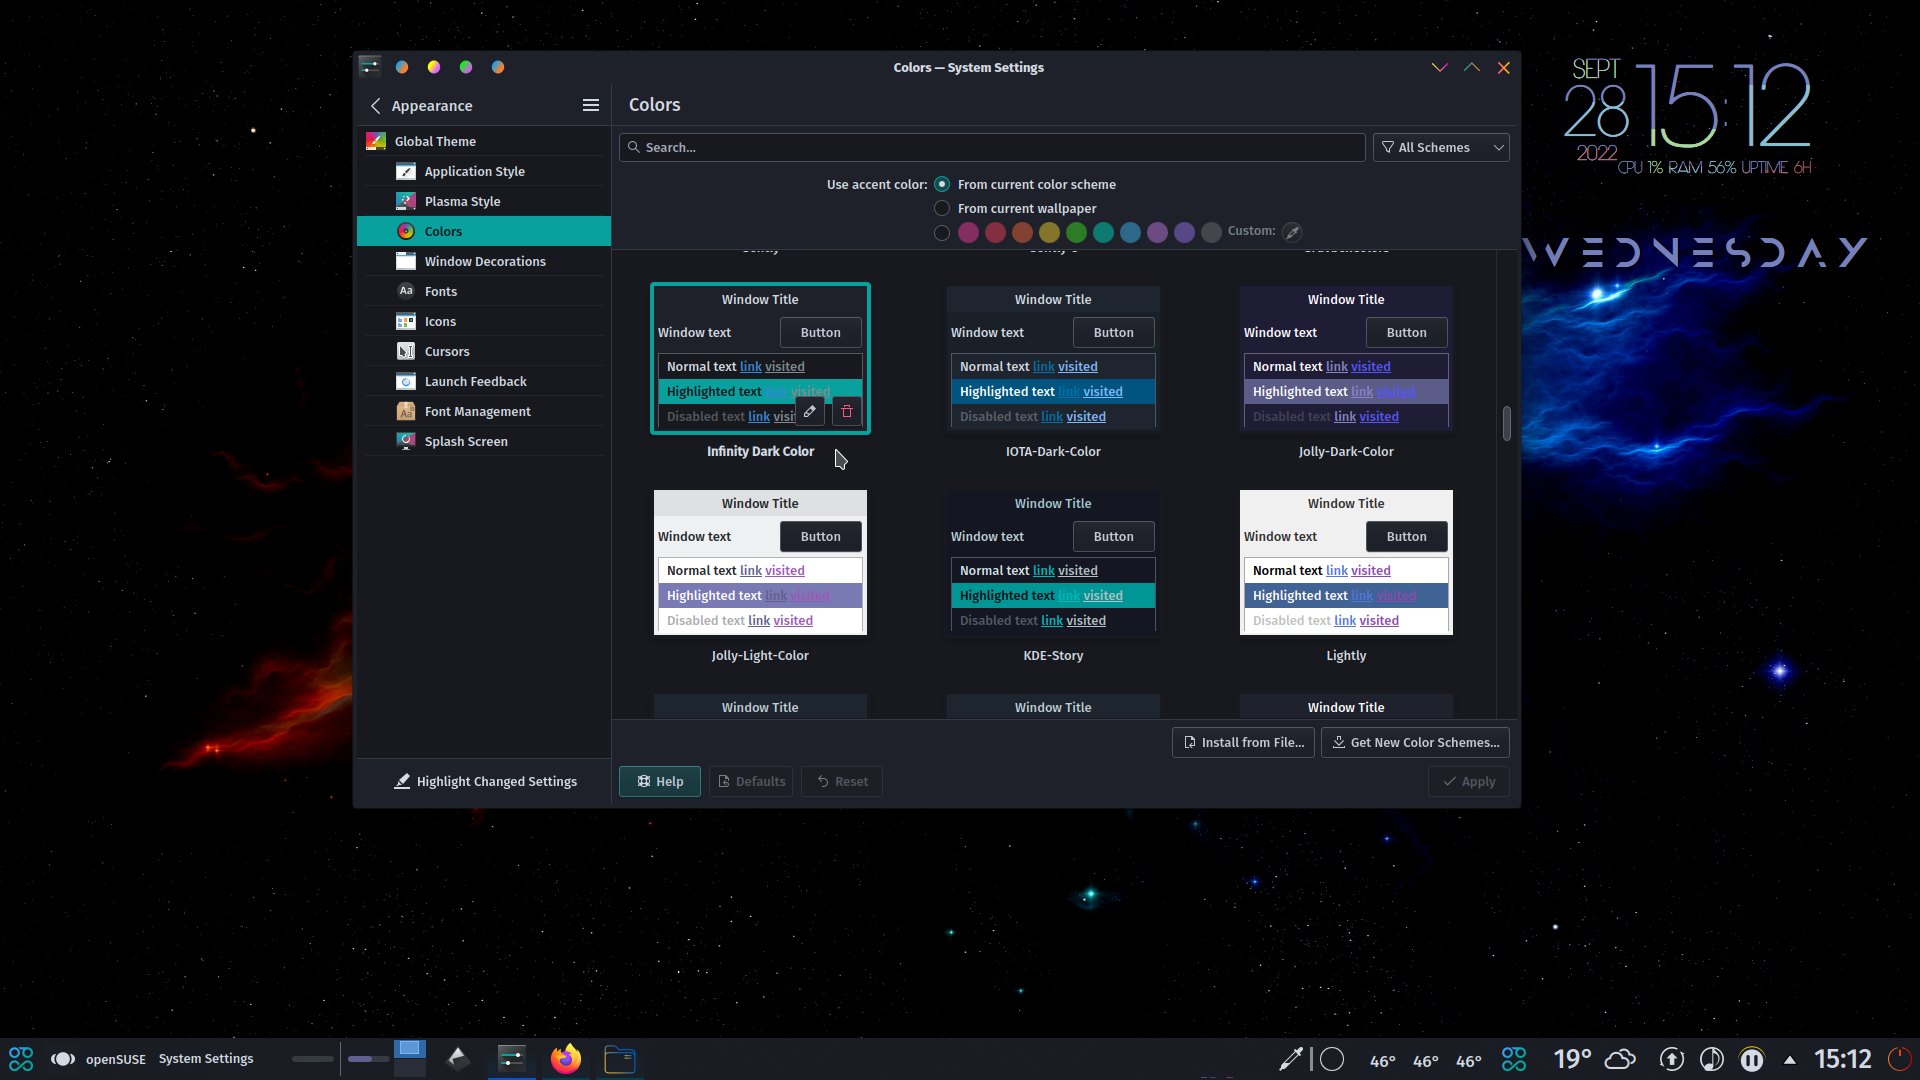This screenshot has height=1080, width=1920.
Task: Open the All Schemes filter dropdown
Action: 1440,147
